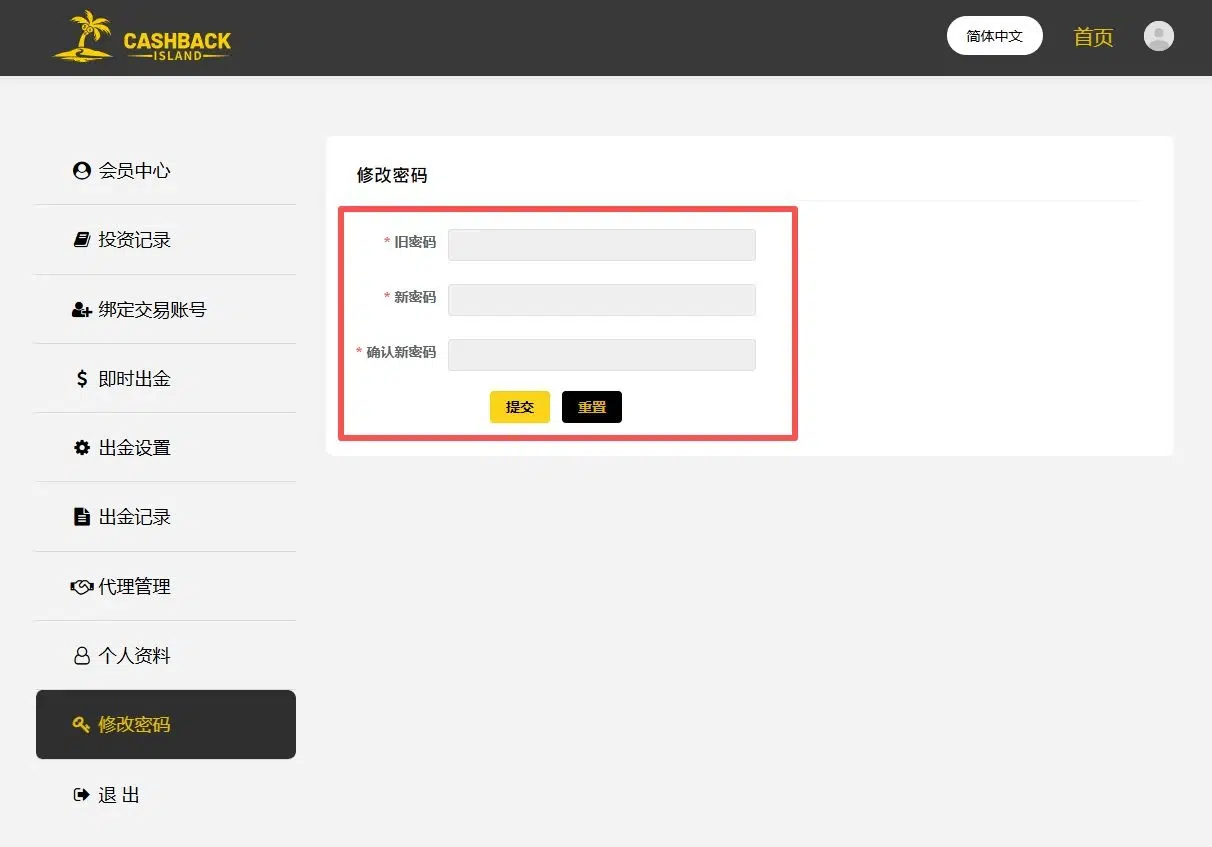Click the 投资记录 book icon
The width and height of the screenshot is (1212, 847).
point(82,240)
